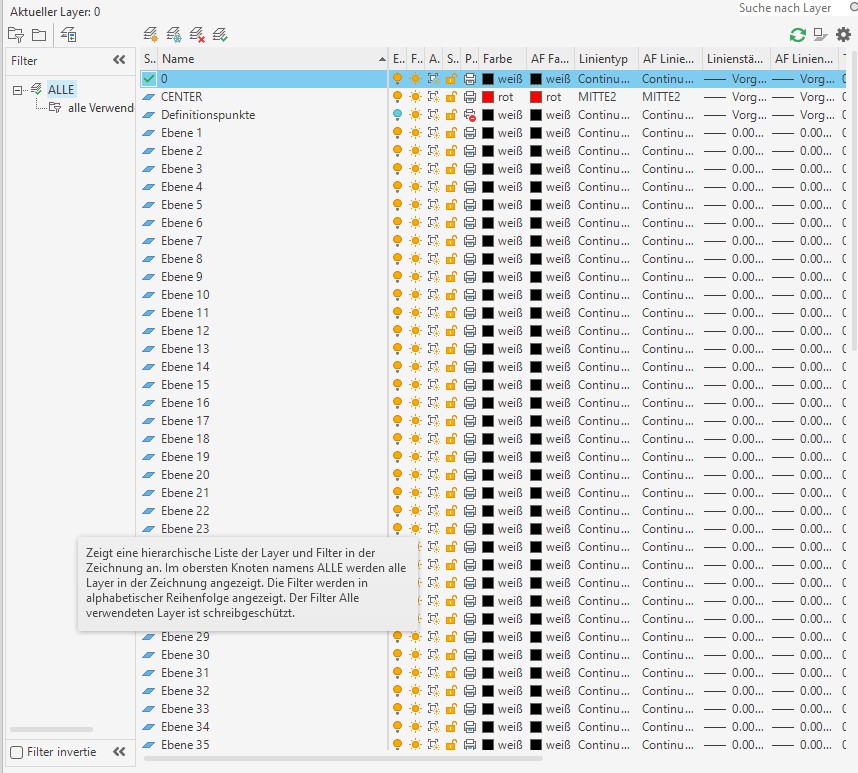Select the 'alle Verwendeten' filter in tree

point(100,108)
